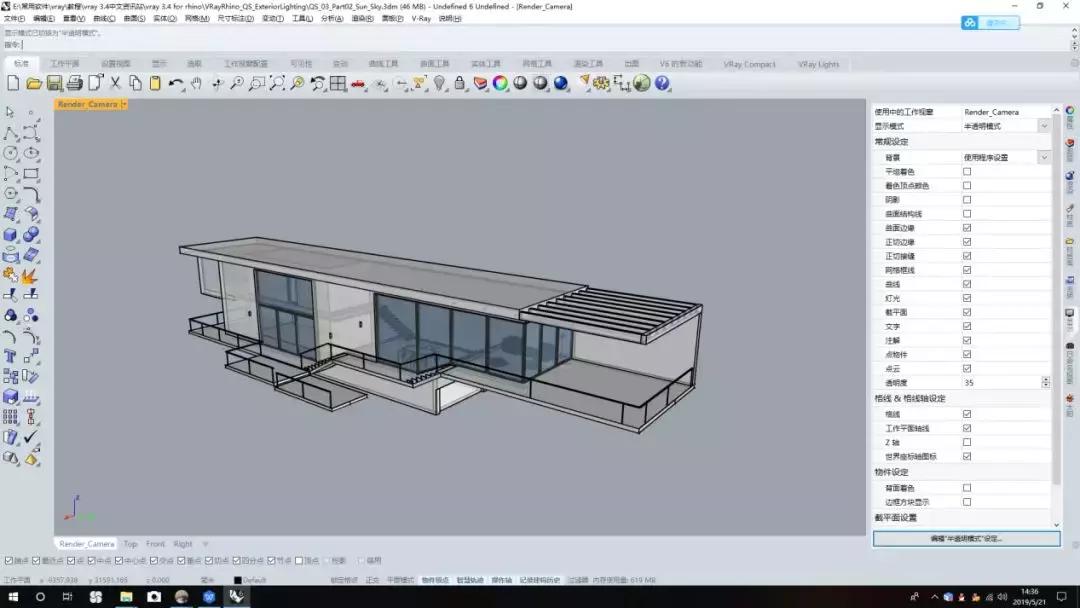Increase 透明度 value with the up stepper

click(1045, 379)
